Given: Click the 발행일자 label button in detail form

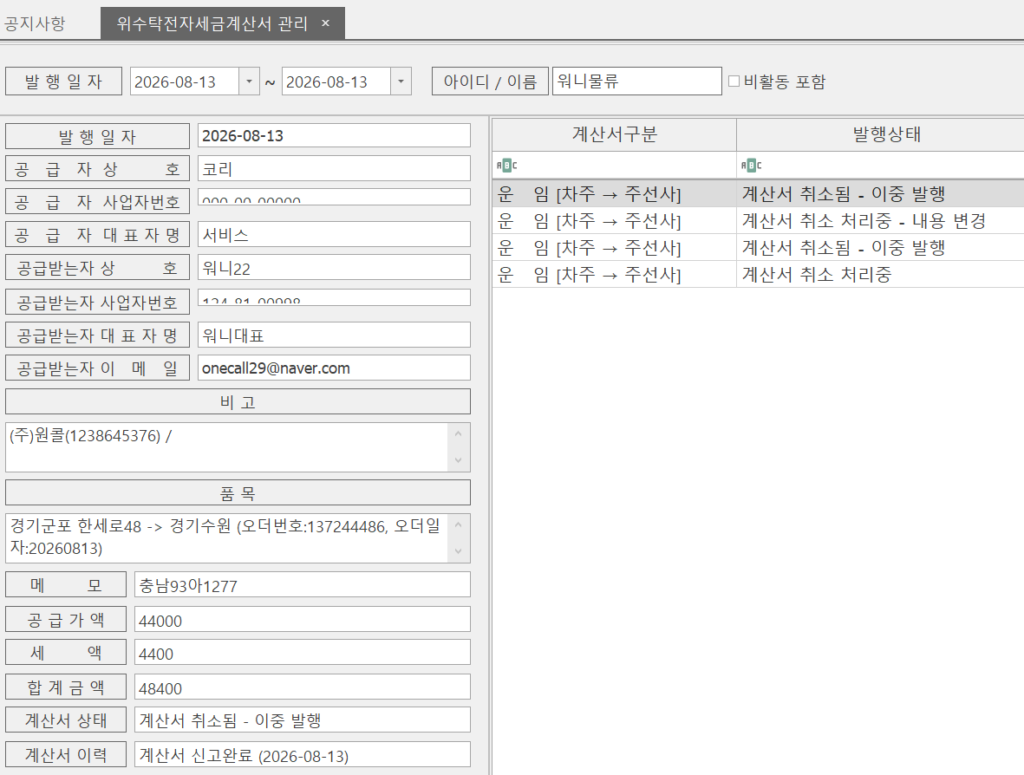Looking at the screenshot, I should click(97, 136).
